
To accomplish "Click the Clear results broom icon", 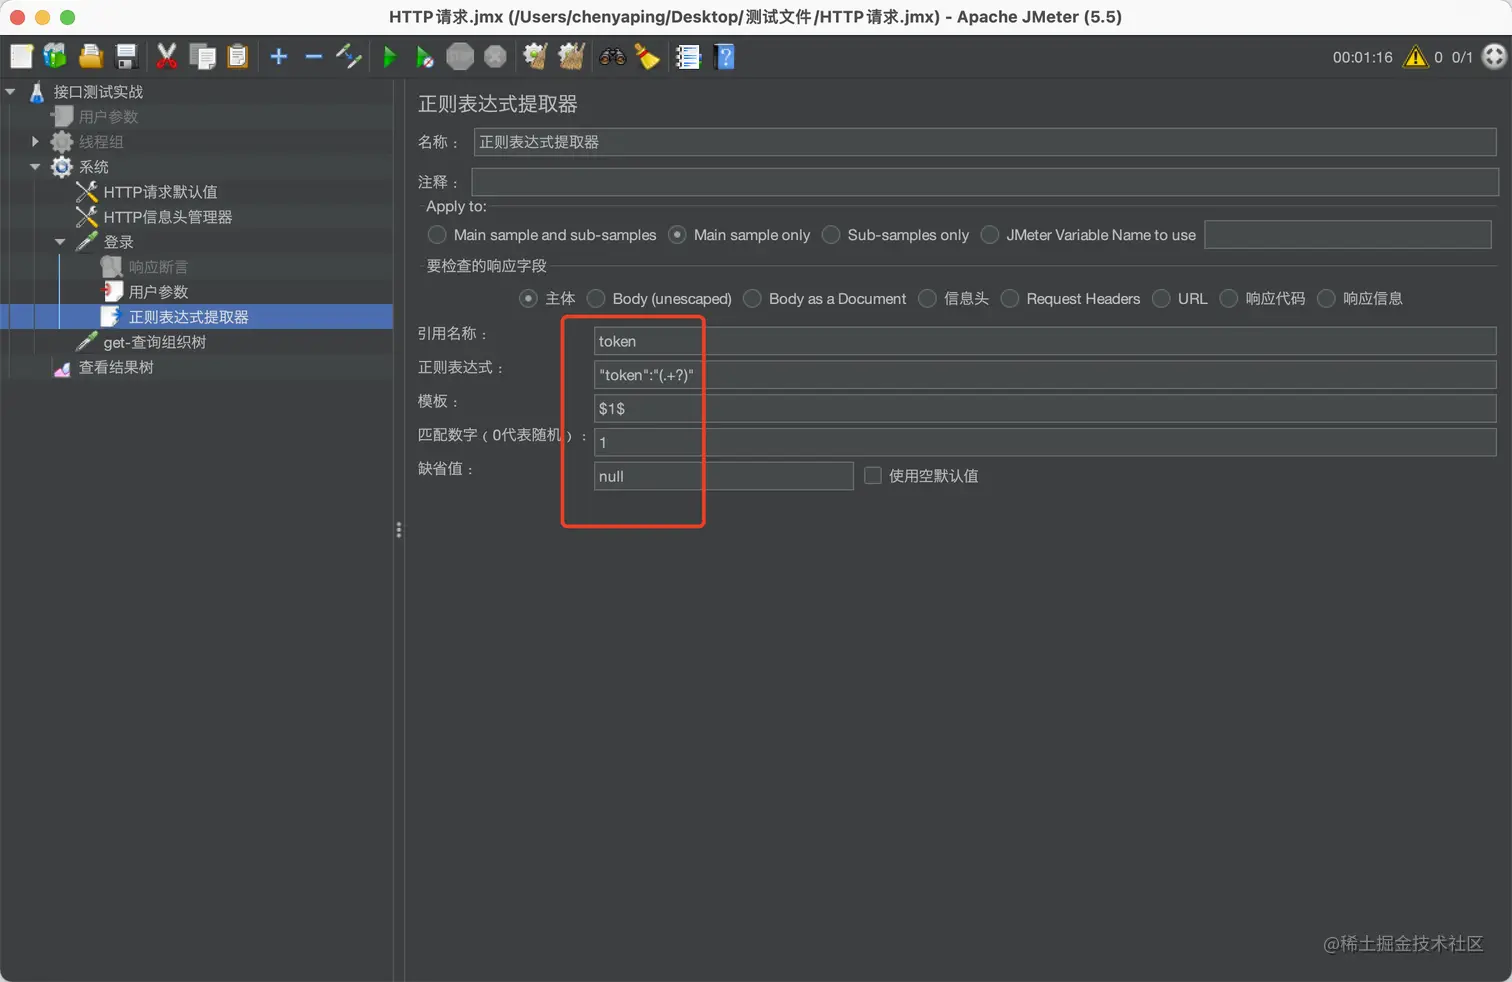I will coord(536,57).
